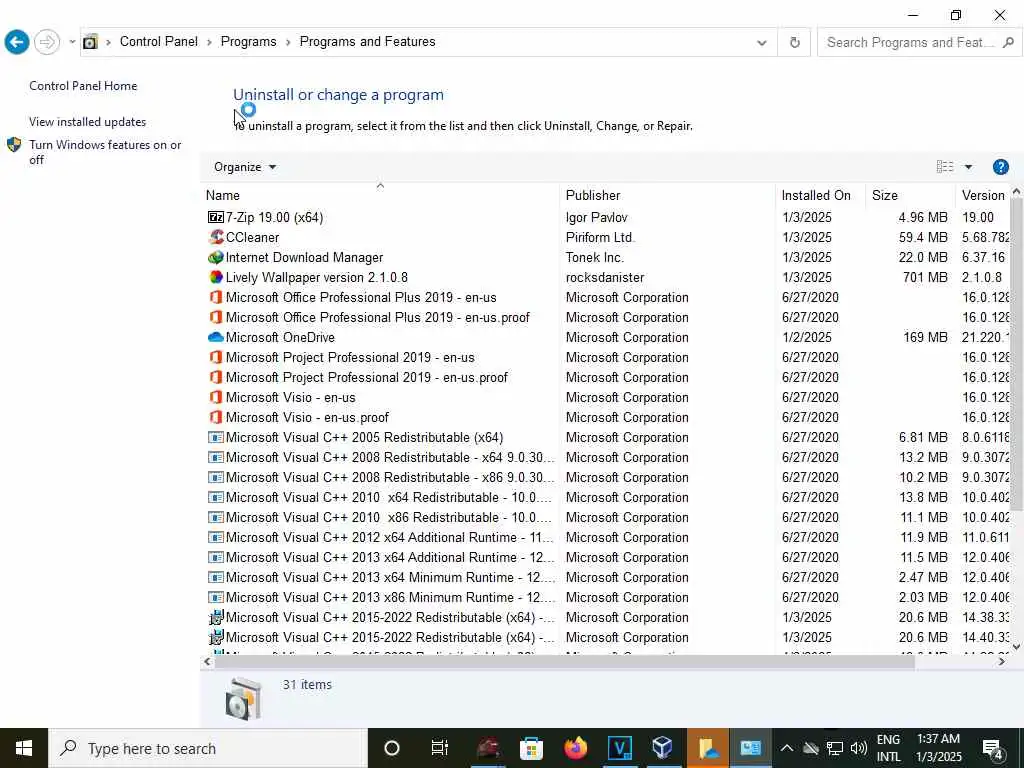Select Microsoft Project Professional 2019 - en-us.proof
1024x768 pixels.
tap(366, 377)
